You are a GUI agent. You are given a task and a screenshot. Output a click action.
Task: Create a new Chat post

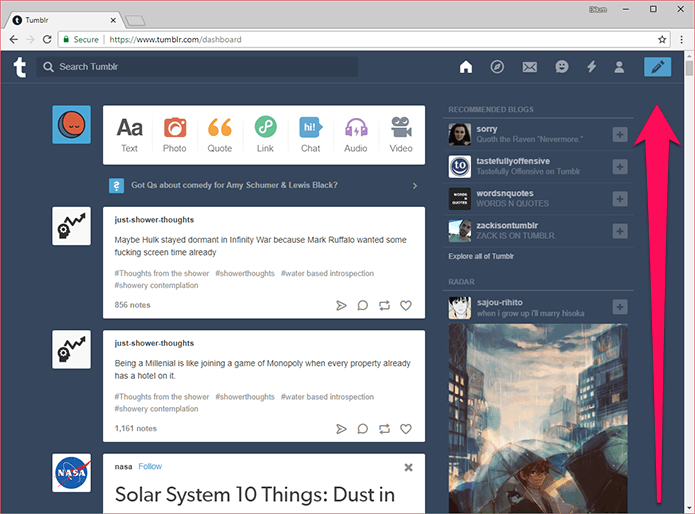click(x=310, y=135)
